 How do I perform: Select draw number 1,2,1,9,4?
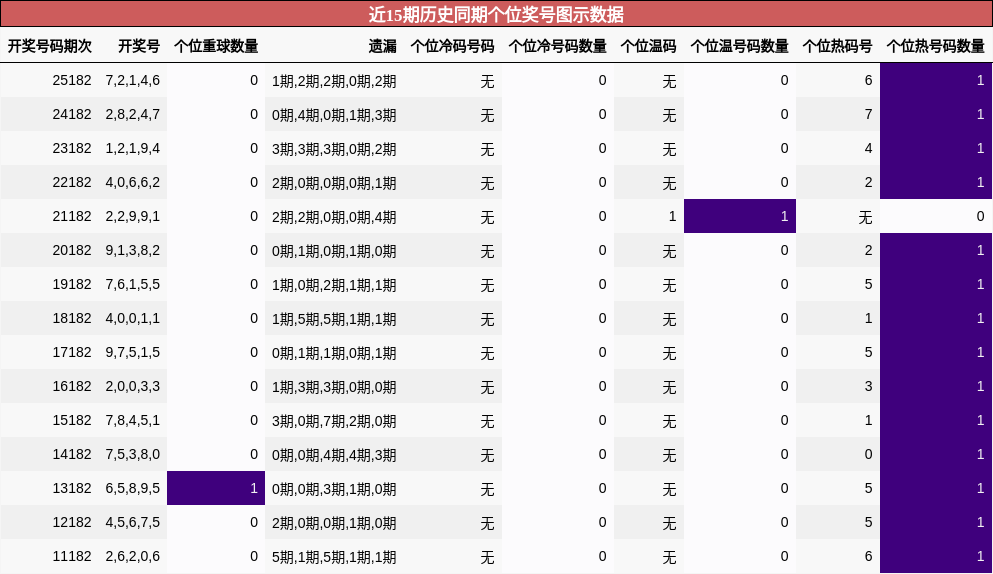(x=132, y=148)
